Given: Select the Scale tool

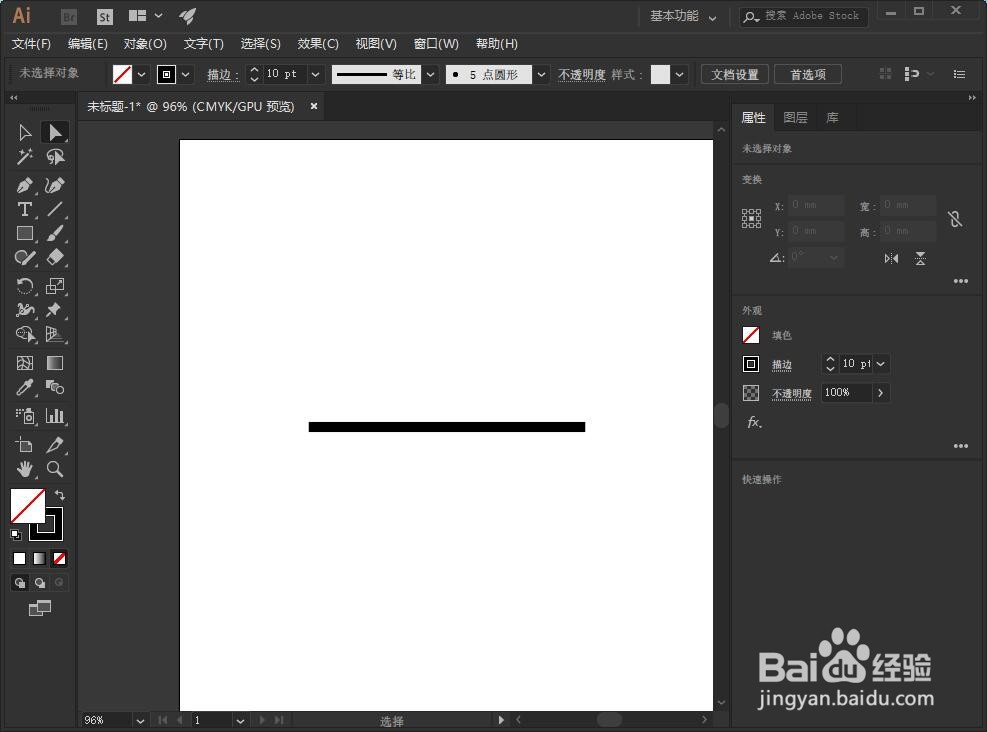Looking at the screenshot, I should [x=55, y=286].
